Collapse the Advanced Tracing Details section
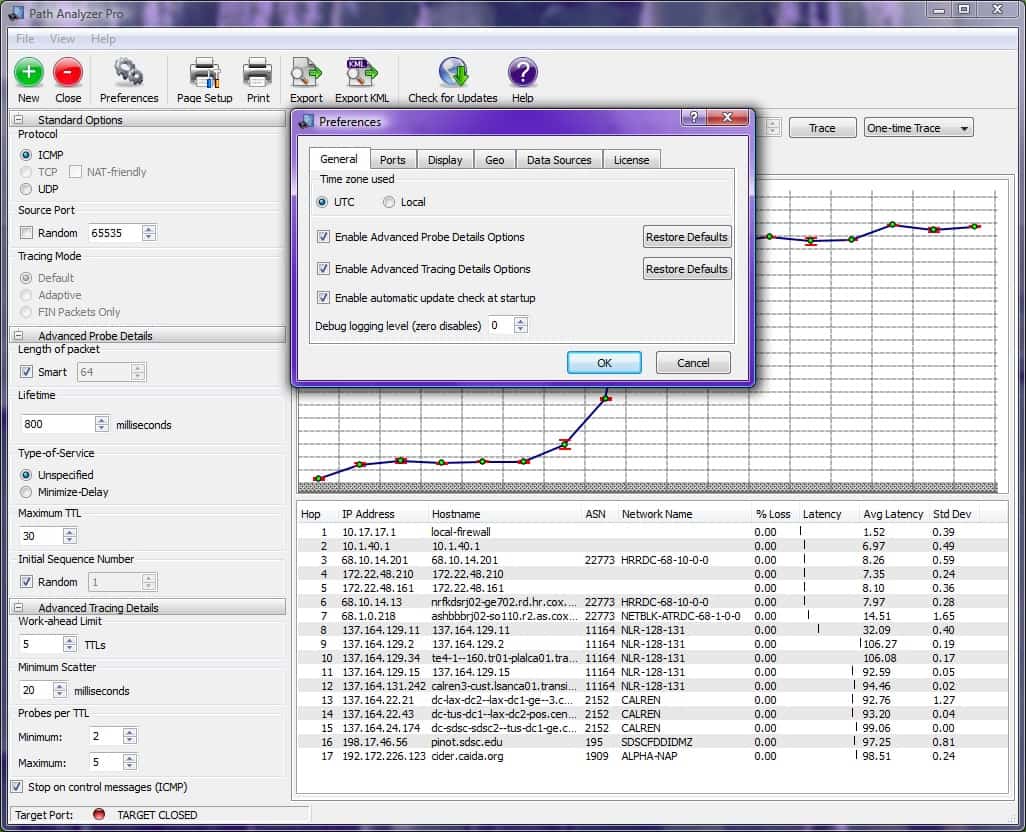 [18, 608]
